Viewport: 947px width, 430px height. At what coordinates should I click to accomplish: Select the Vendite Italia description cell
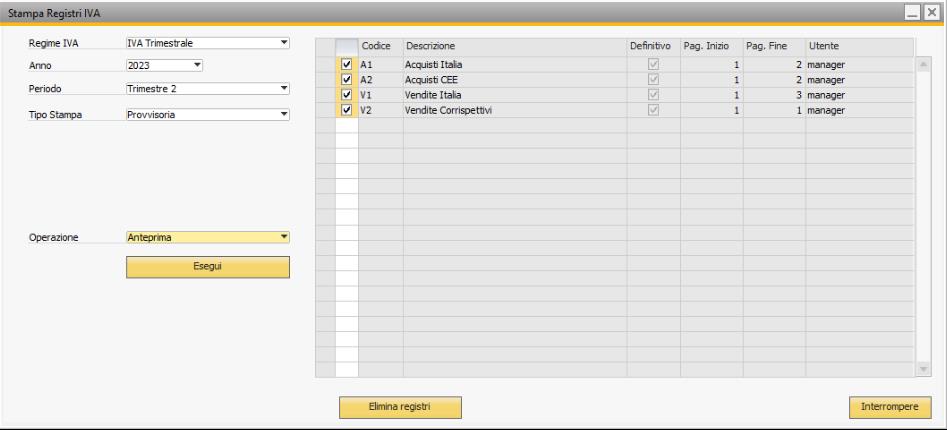(x=515, y=95)
